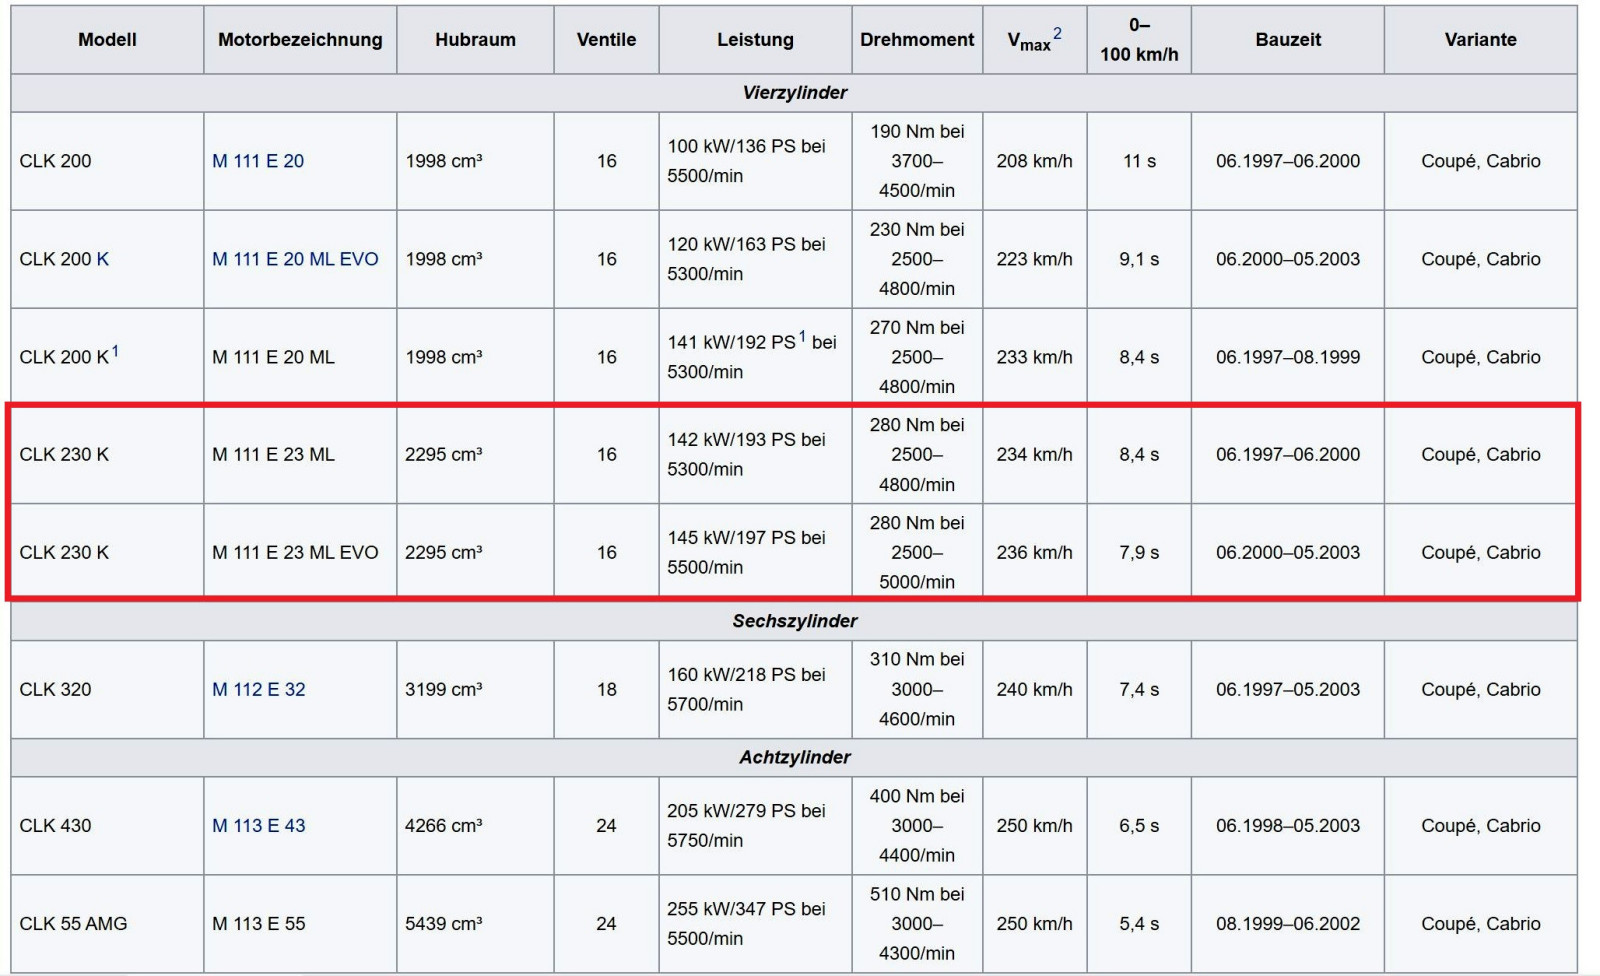
Task: Click the 145 kW/197 PS power cell
Action: (x=755, y=552)
